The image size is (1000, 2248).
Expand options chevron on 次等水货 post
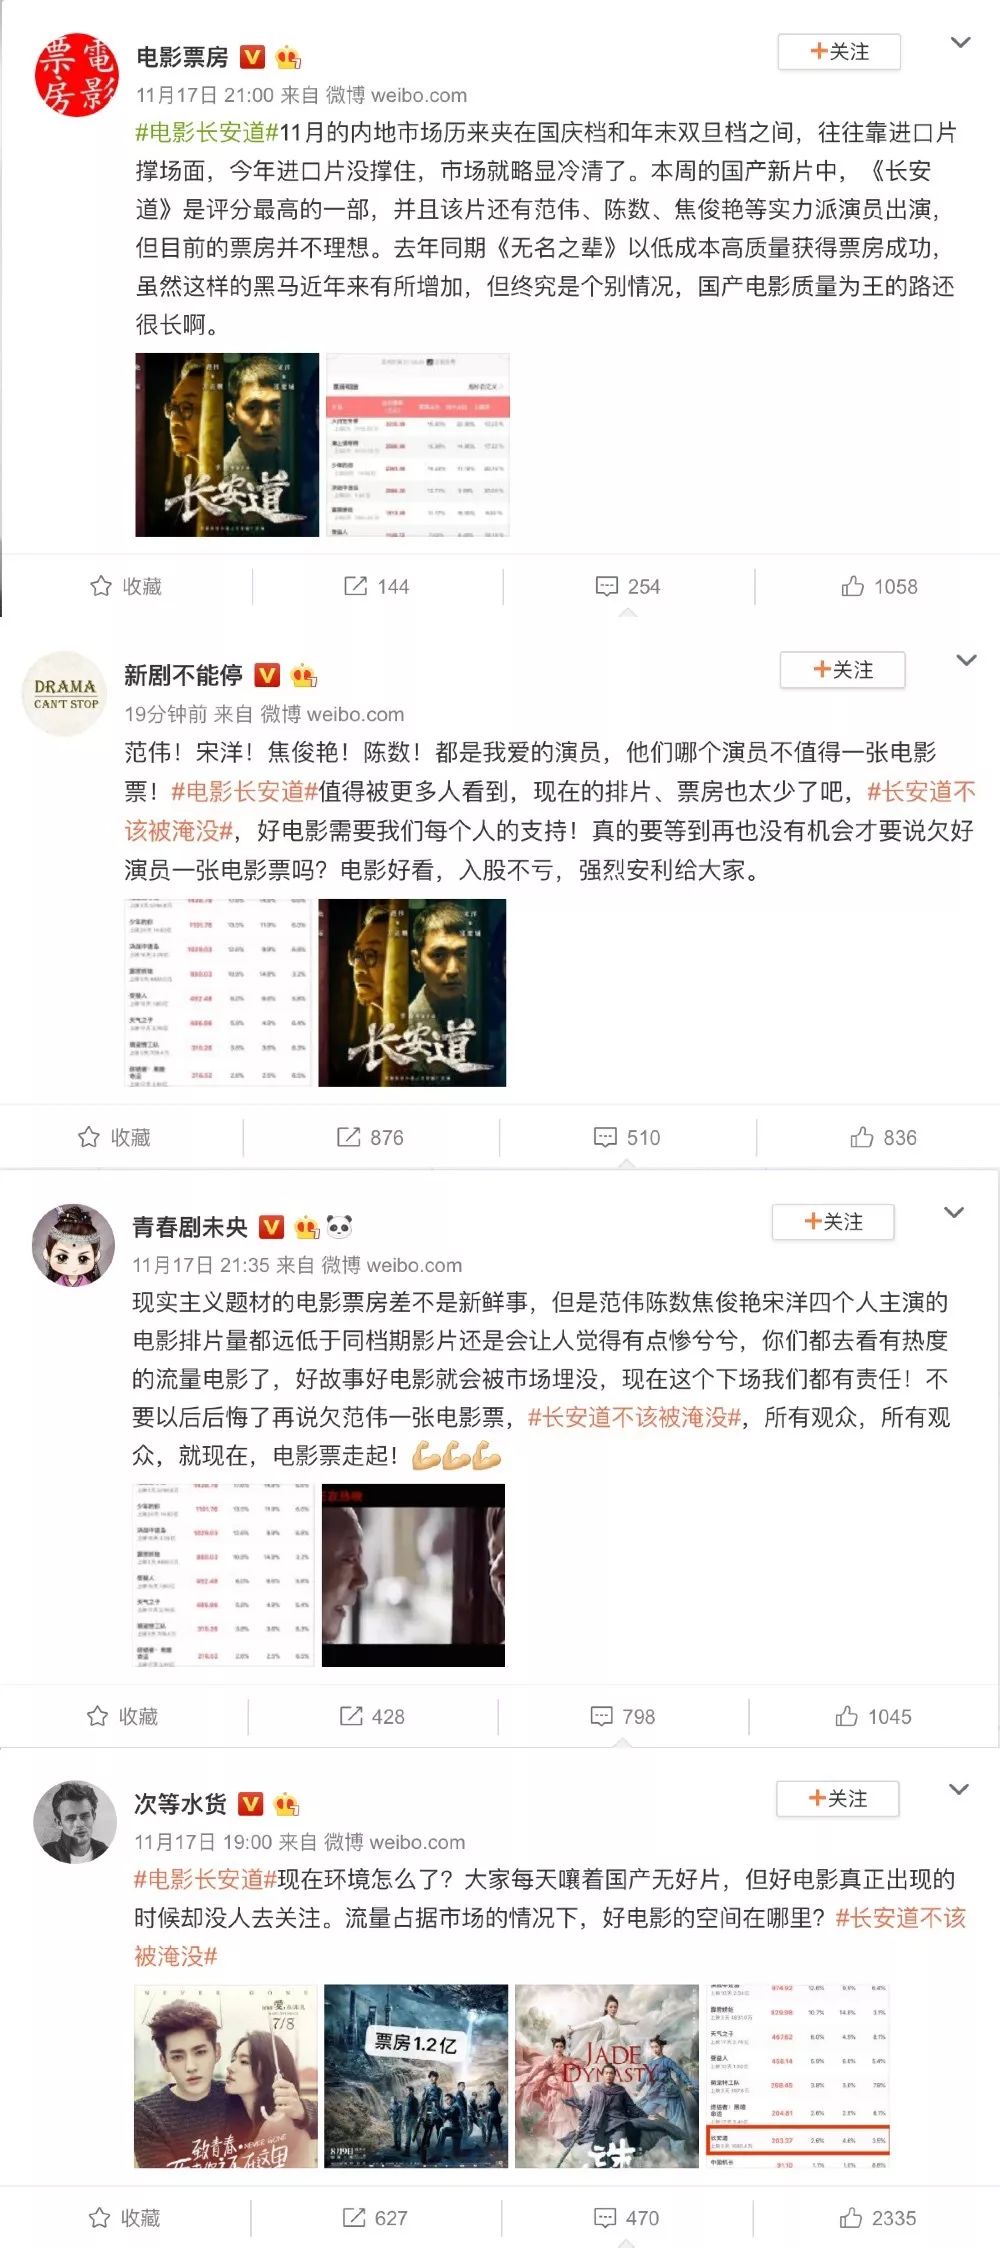[x=958, y=1790]
